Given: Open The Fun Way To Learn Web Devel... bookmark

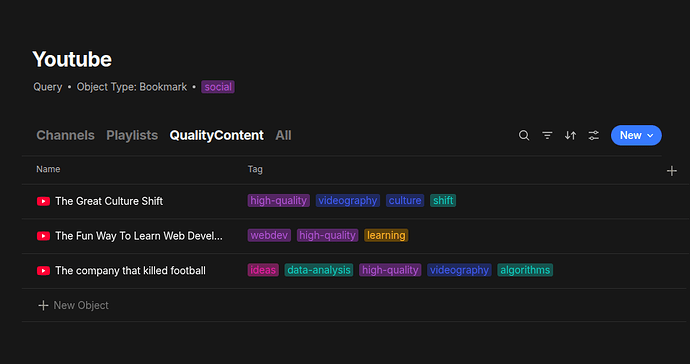Looking at the screenshot, I should pos(139,236).
